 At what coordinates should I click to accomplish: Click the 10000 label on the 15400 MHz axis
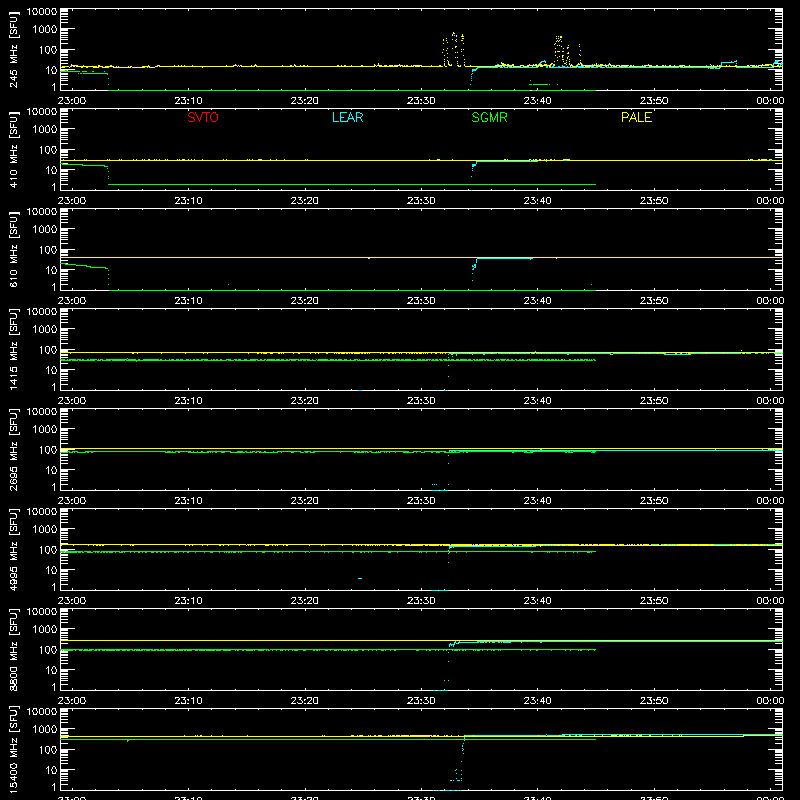click(42, 711)
